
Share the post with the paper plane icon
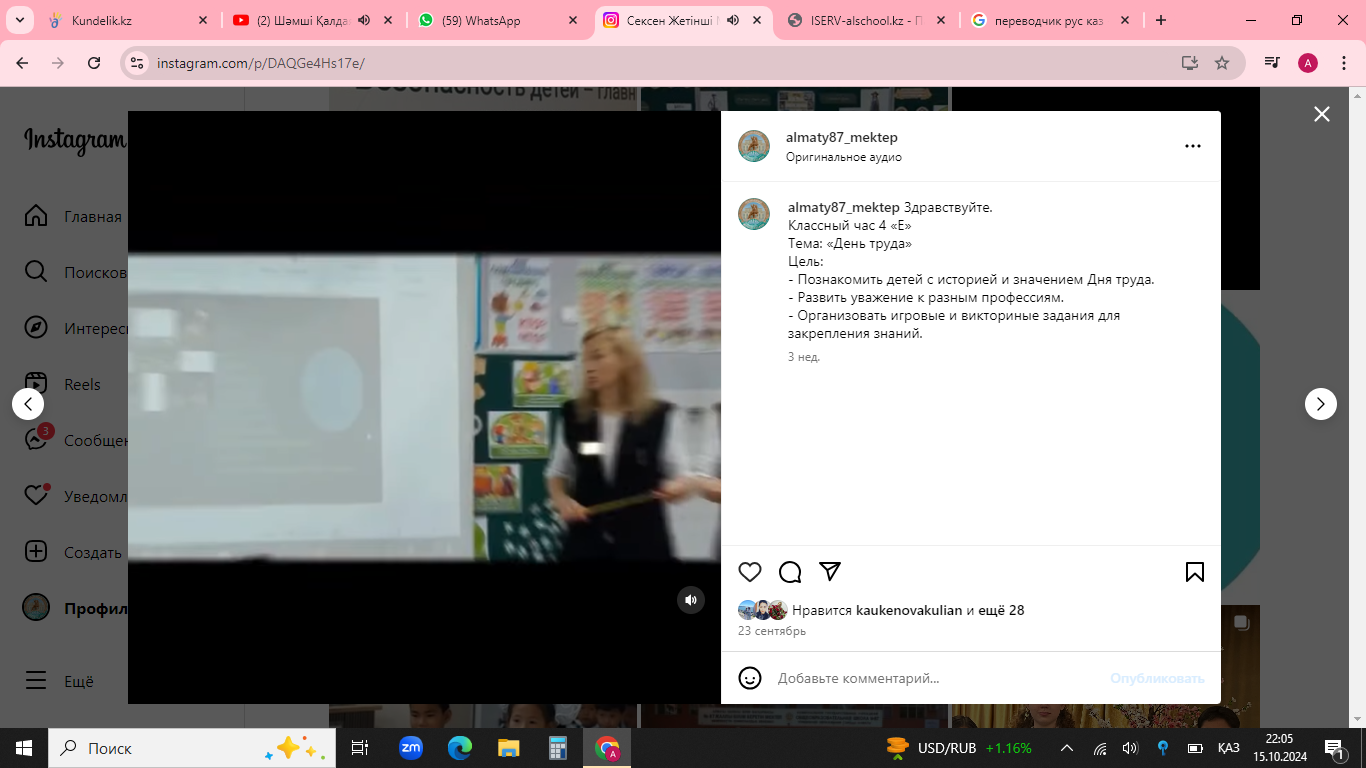pyautogui.click(x=830, y=572)
